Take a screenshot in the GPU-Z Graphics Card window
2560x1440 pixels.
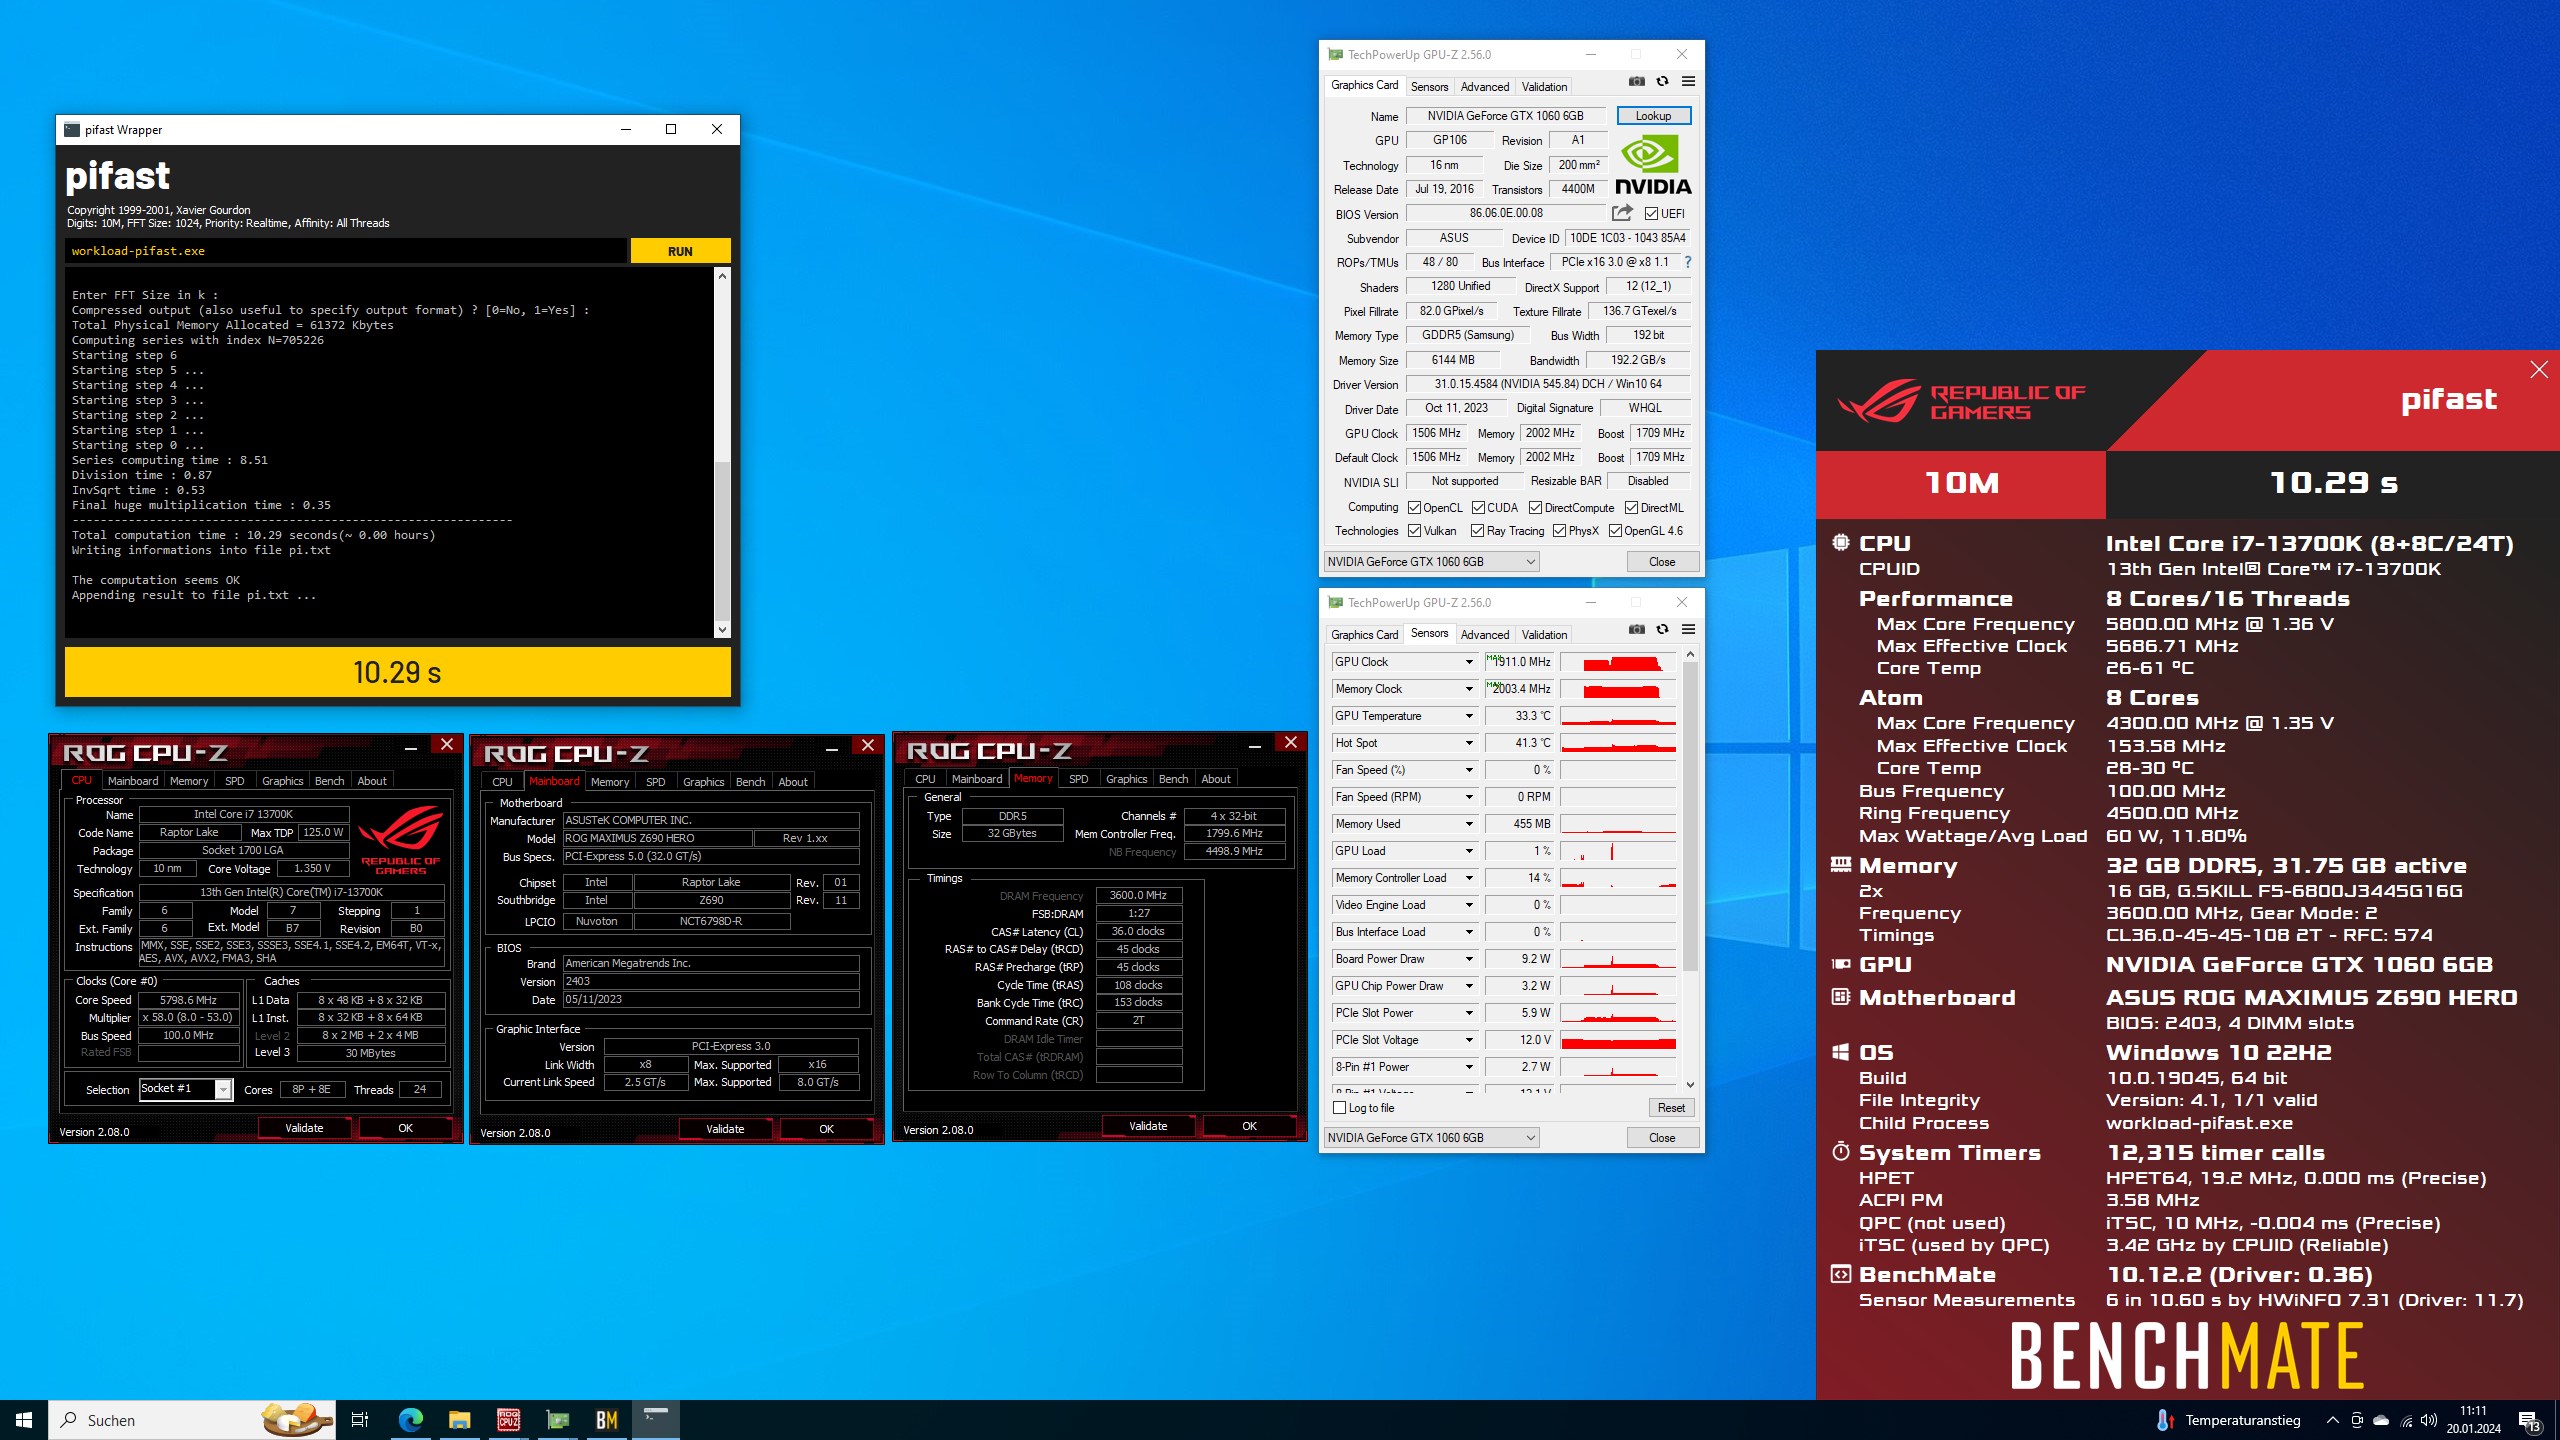1636,81
